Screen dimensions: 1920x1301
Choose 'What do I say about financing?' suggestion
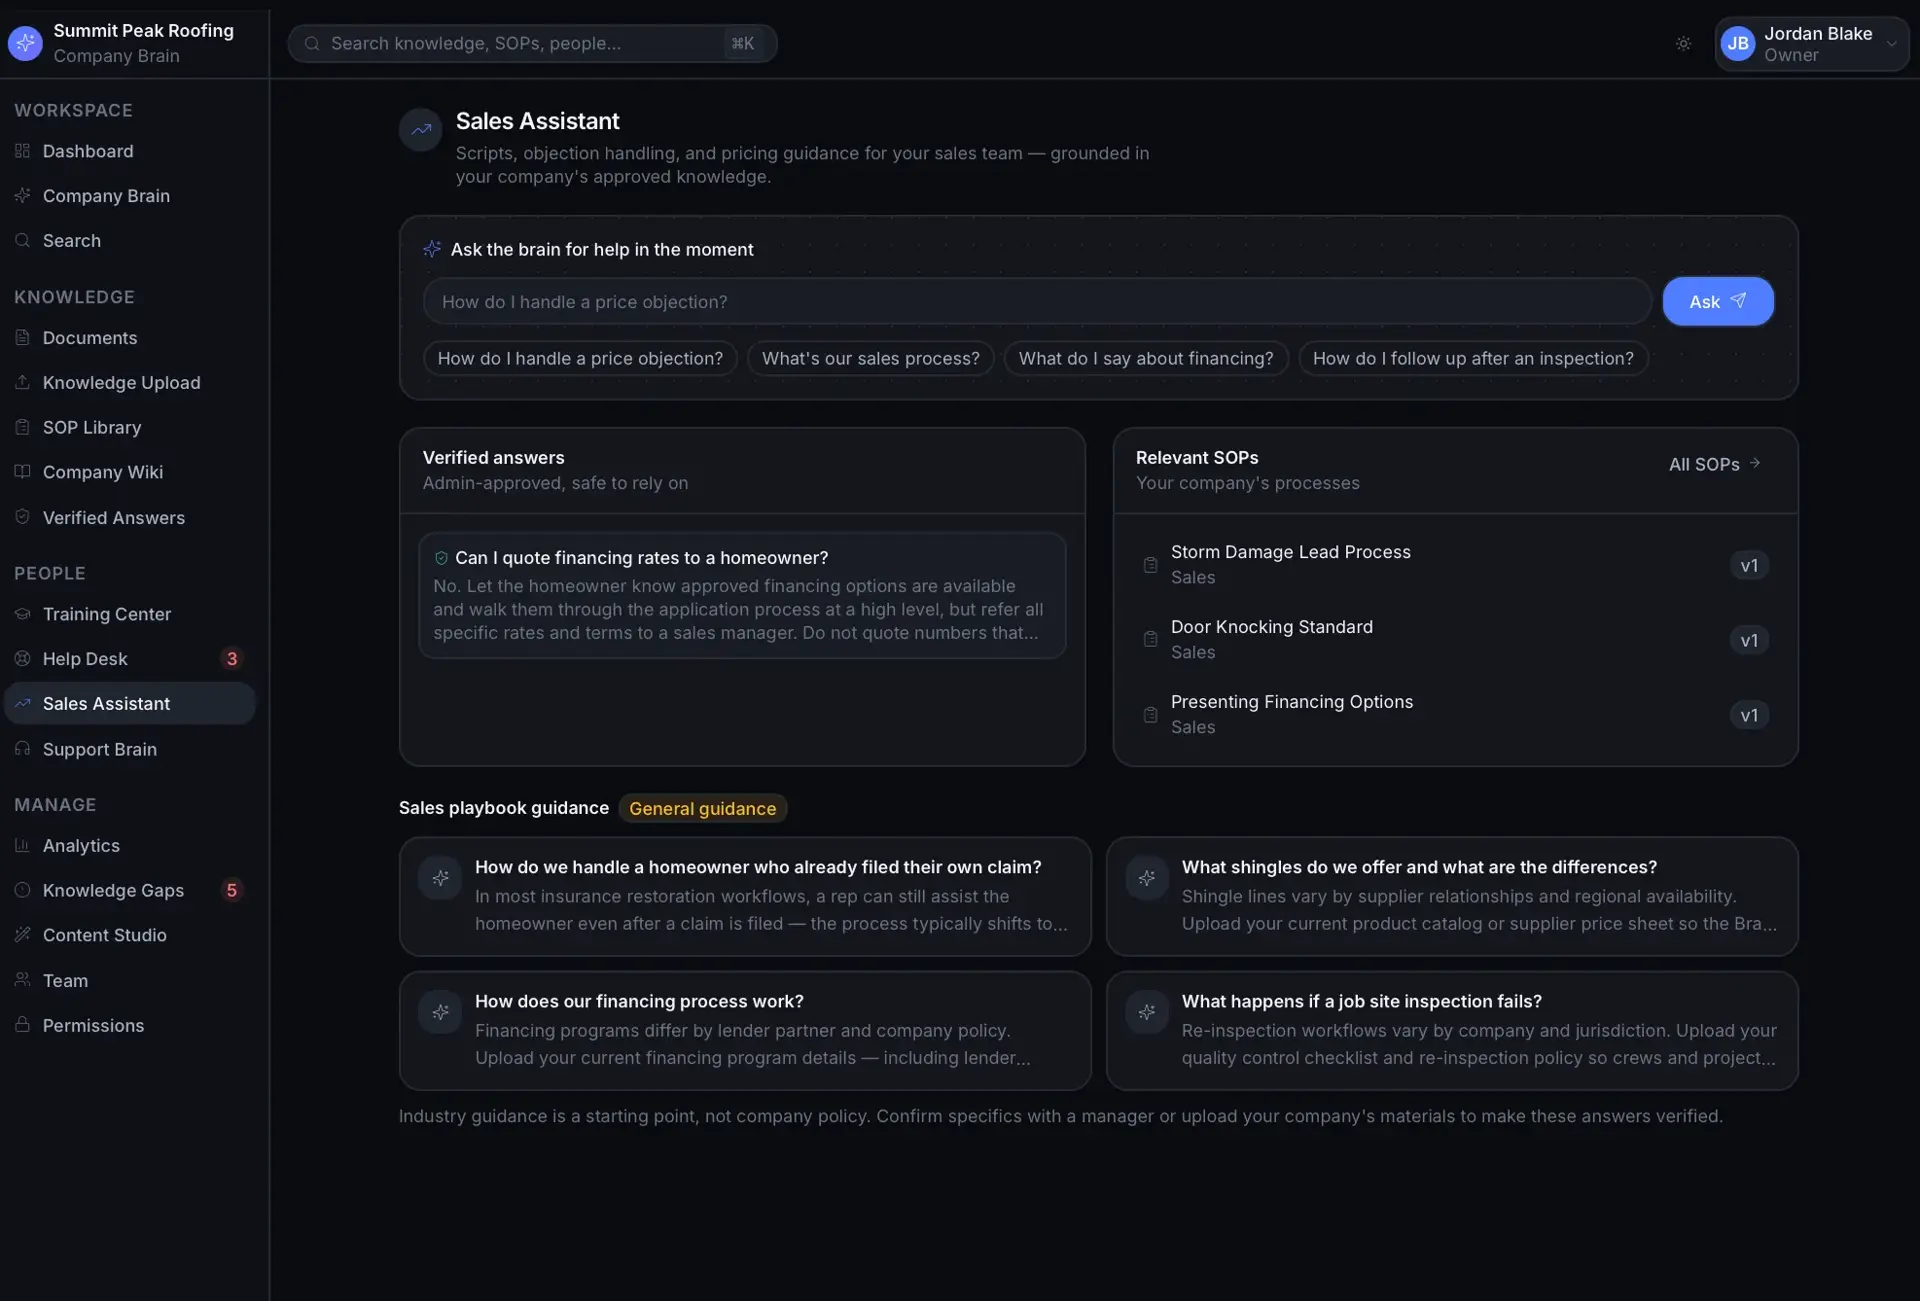click(x=1146, y=358)
